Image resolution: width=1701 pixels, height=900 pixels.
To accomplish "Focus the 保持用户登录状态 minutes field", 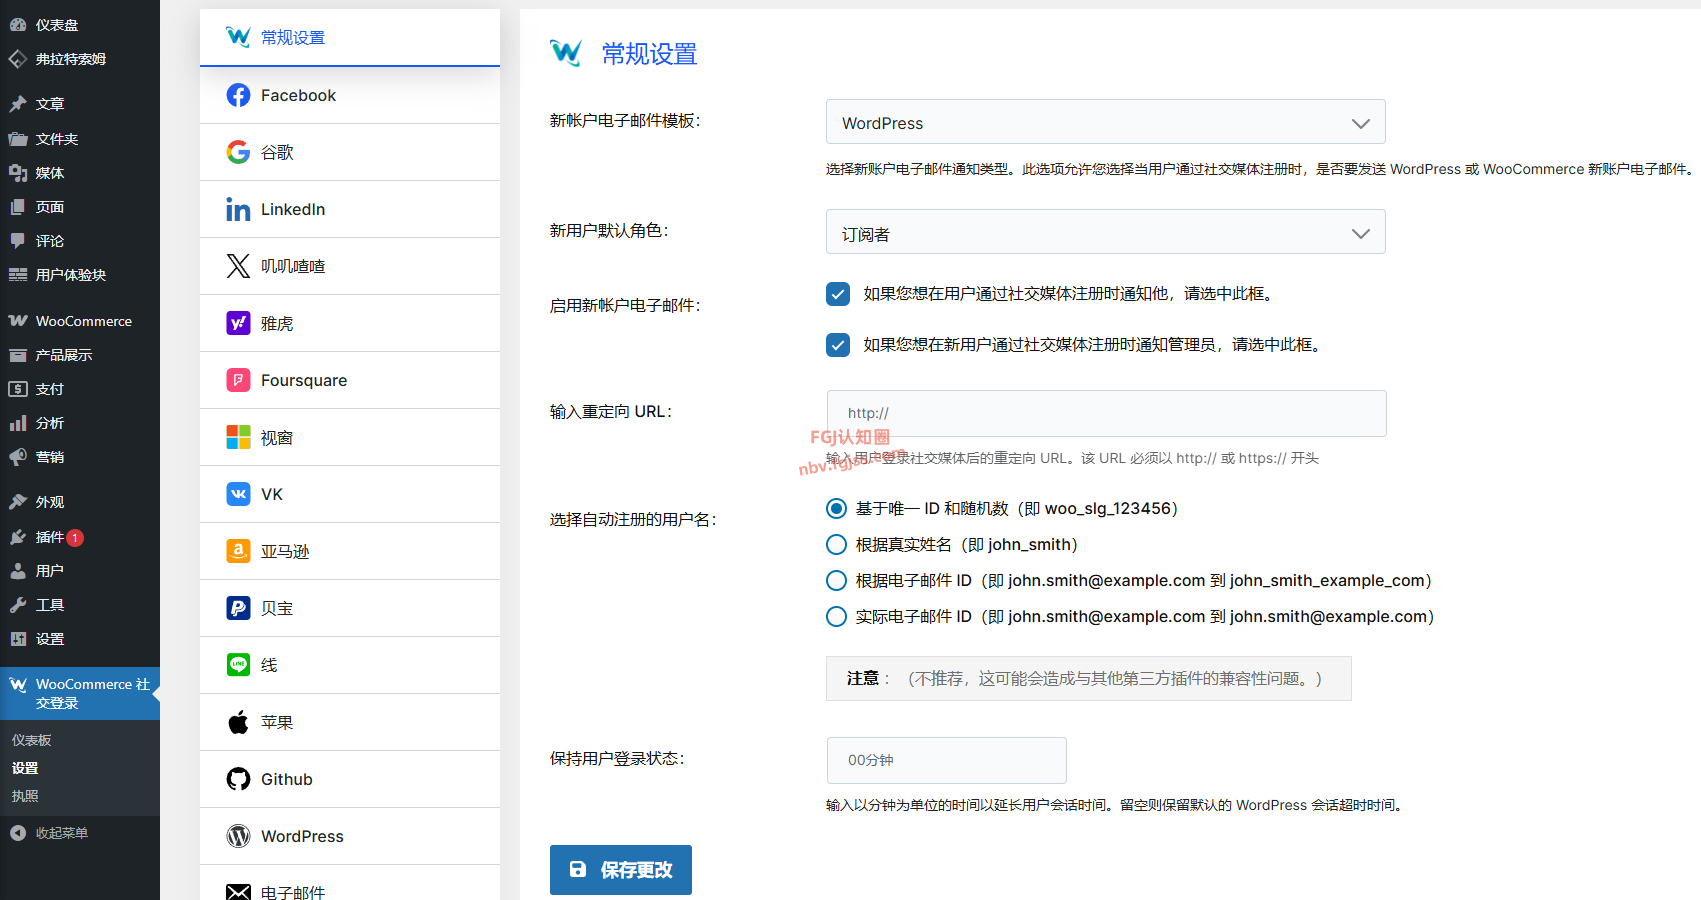I will click(946, 760).
